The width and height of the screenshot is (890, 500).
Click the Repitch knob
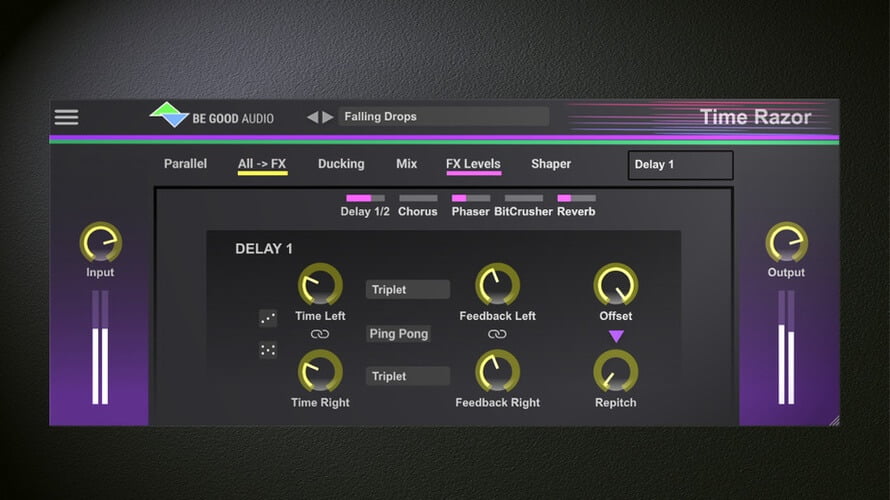[616, 371]
